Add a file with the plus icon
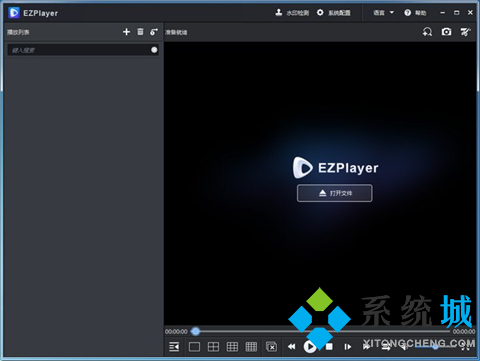Image resolution: width=480 pixels, height=361 pixels. 126,32
